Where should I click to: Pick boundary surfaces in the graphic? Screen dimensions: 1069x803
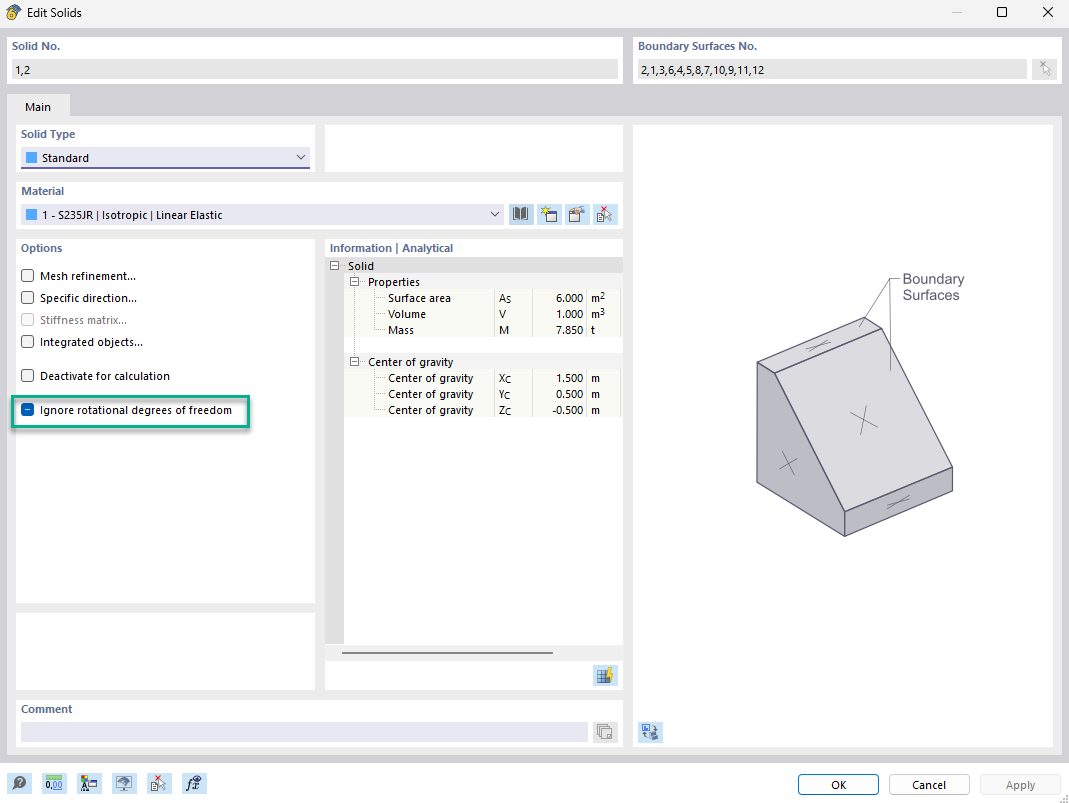tap(1045, 69)
